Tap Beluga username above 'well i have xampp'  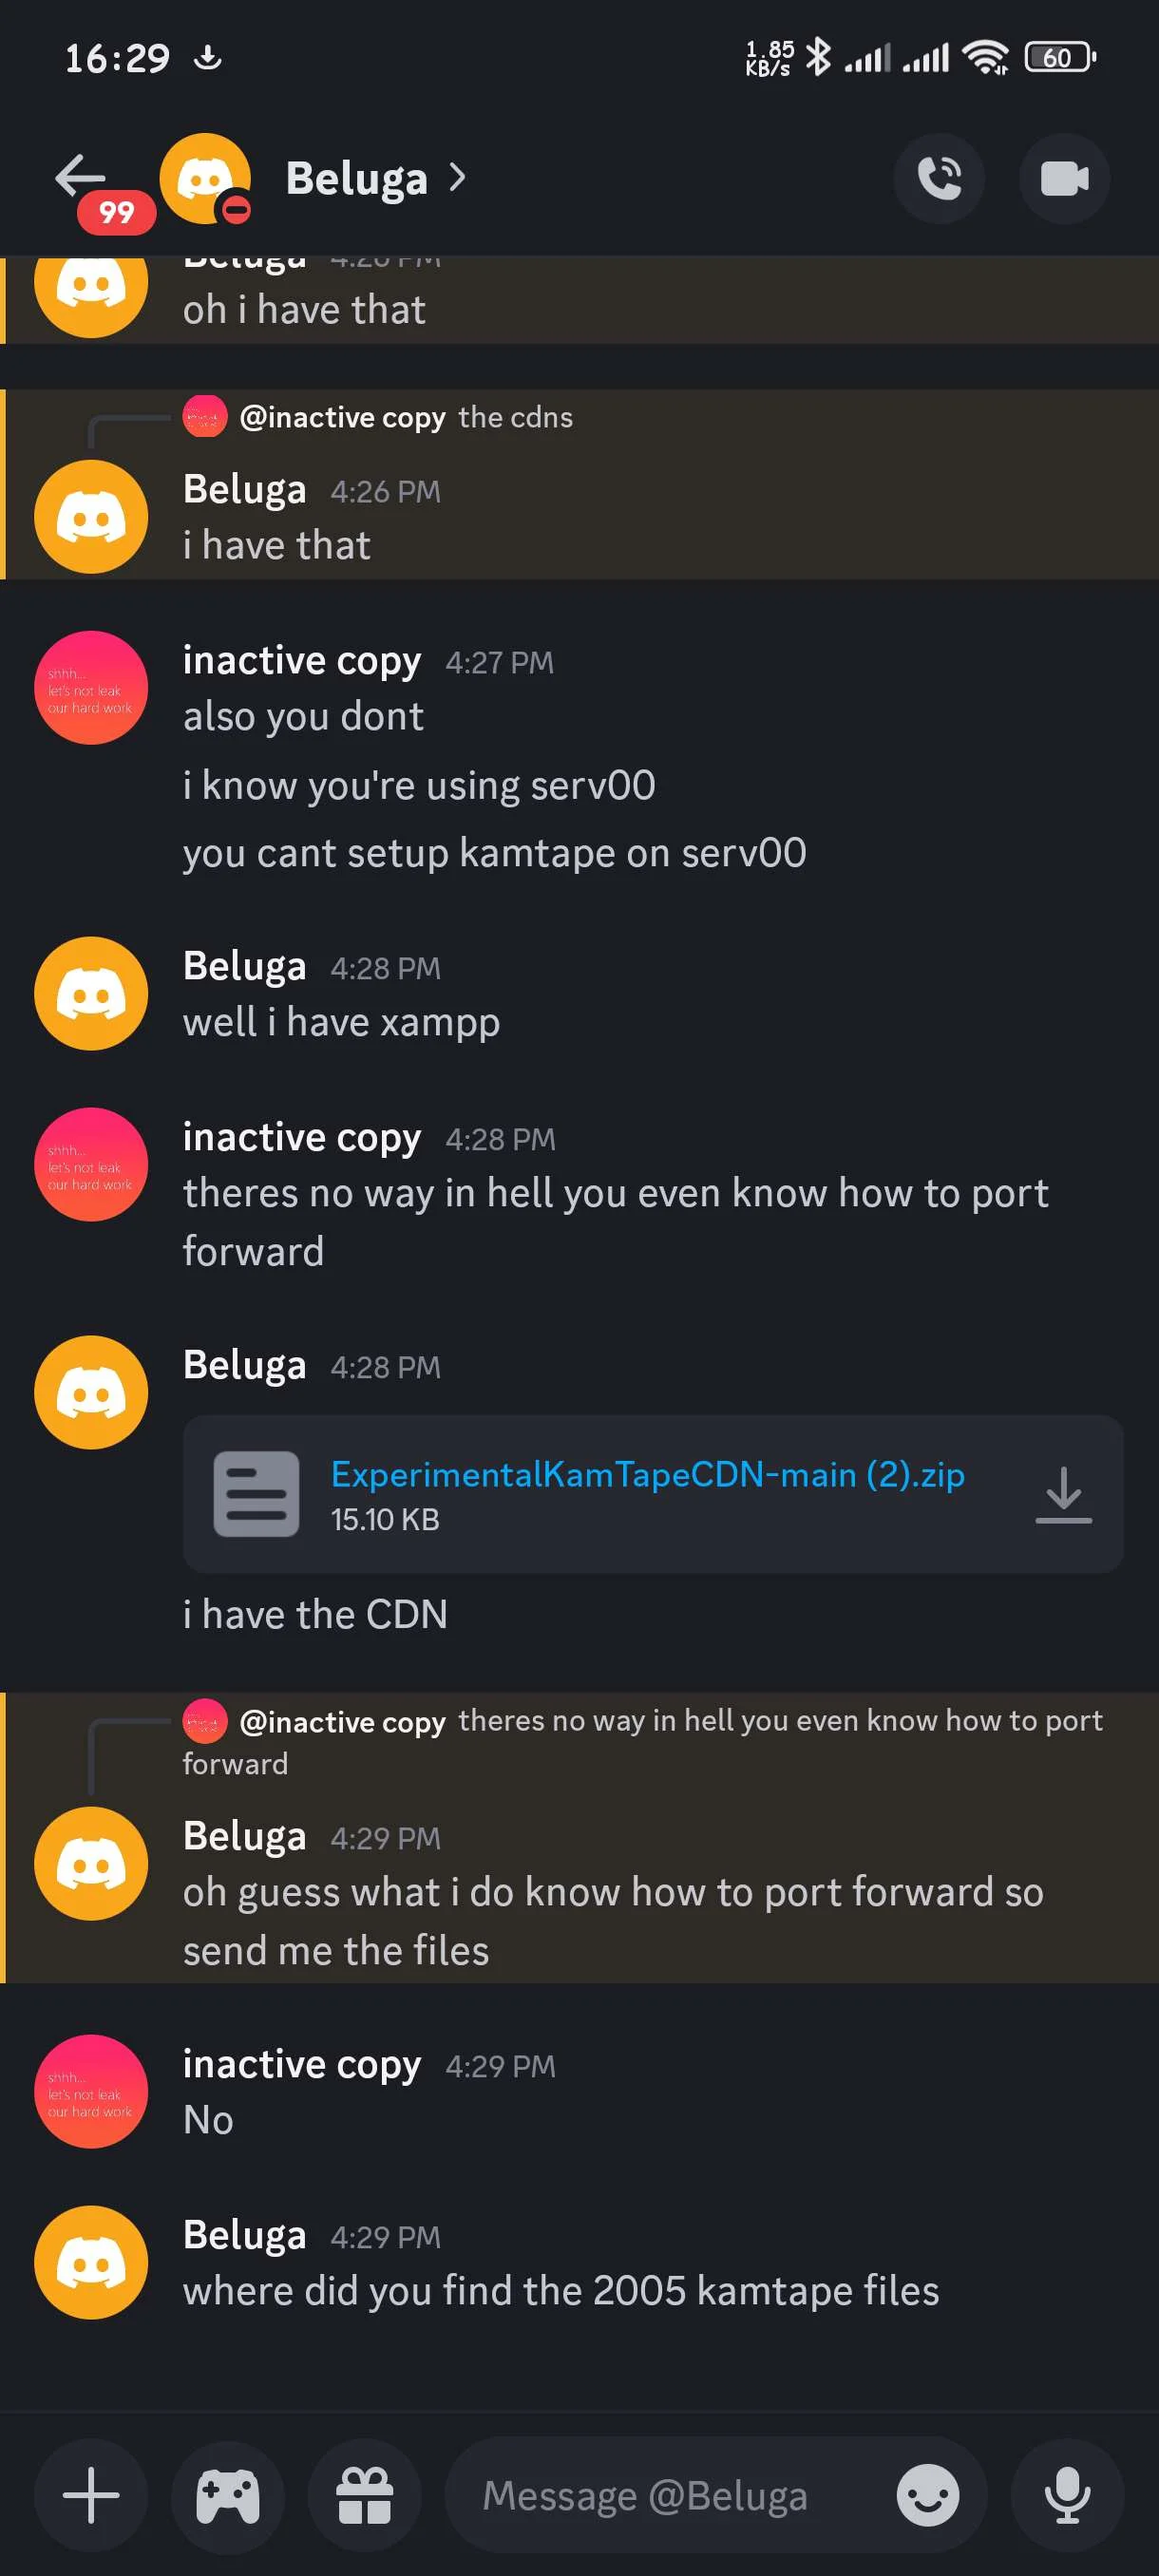click(244, 966)
